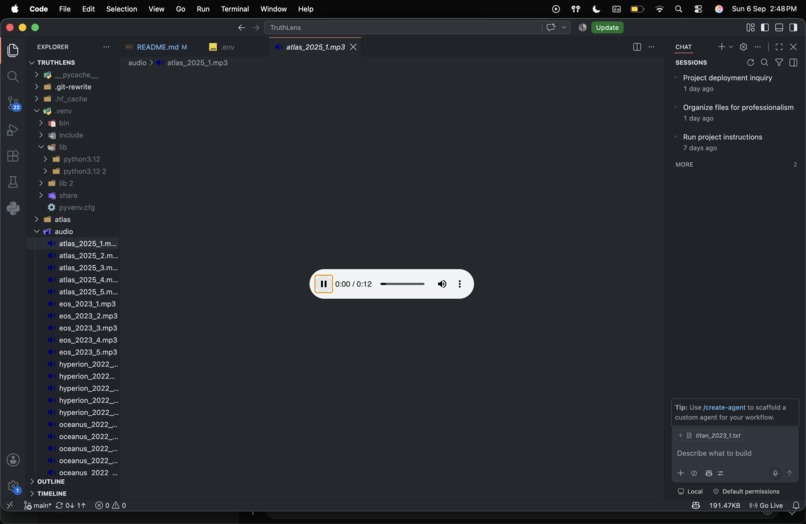Collapse the TRUTHLENS root folder
Image resolution: width=806 pixels, height=524 pixels.
[74, 62]
